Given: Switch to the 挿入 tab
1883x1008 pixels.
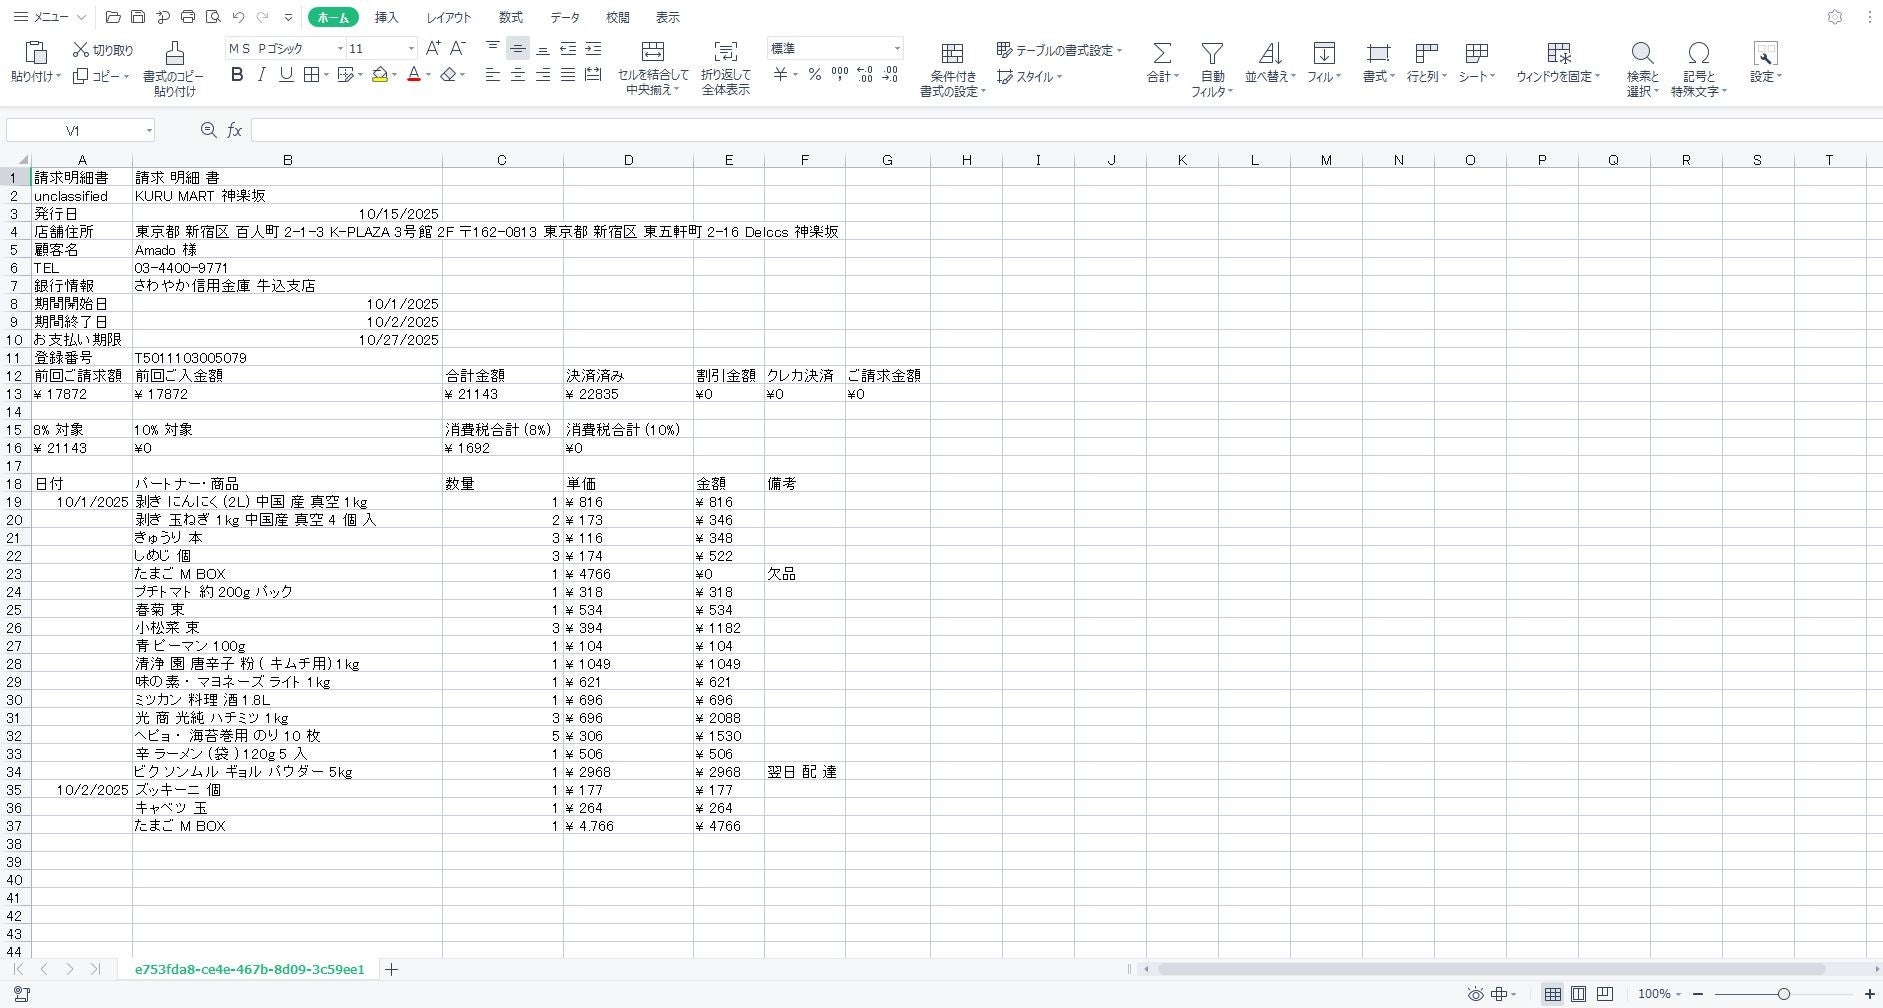Looking at the screenshot, I should point(386,17).
